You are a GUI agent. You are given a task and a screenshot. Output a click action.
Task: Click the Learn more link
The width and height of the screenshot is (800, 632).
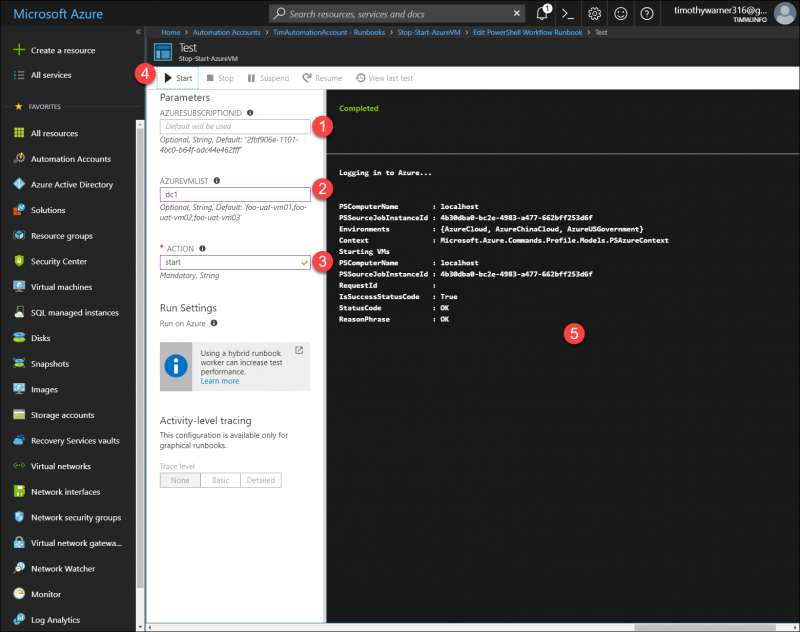tap(219, 381)
